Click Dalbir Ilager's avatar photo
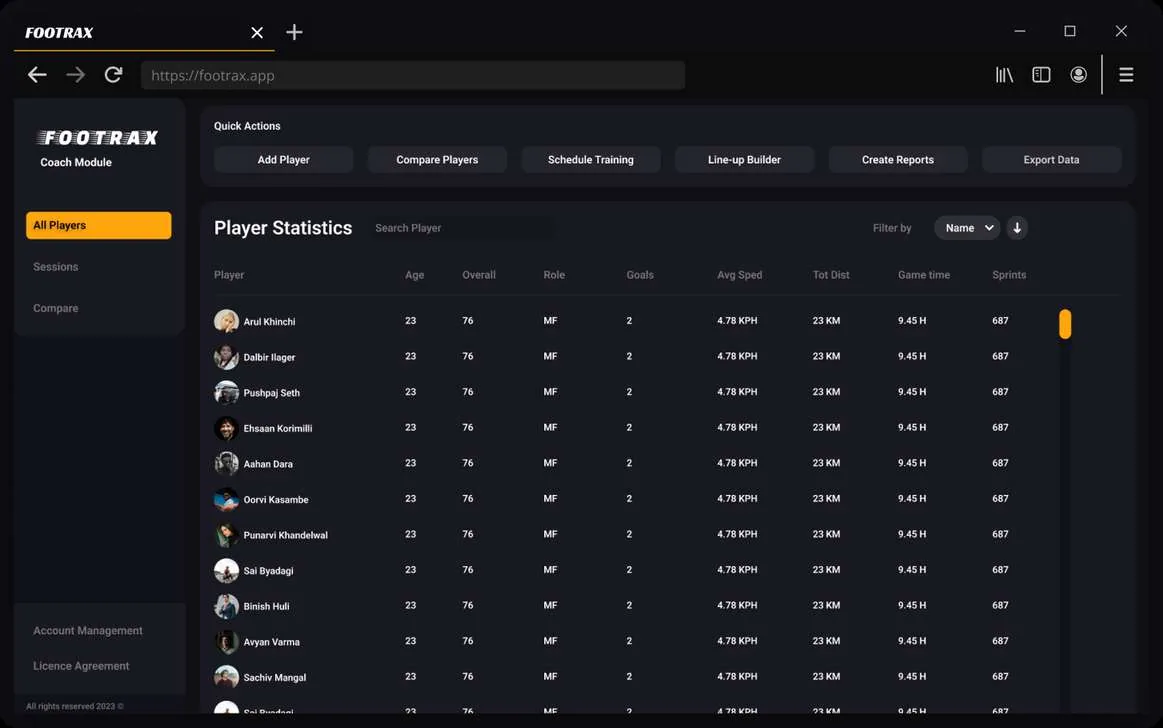The height and width of the screenshot is (728, 1163). pyautogui.click(x=226, y=357)
